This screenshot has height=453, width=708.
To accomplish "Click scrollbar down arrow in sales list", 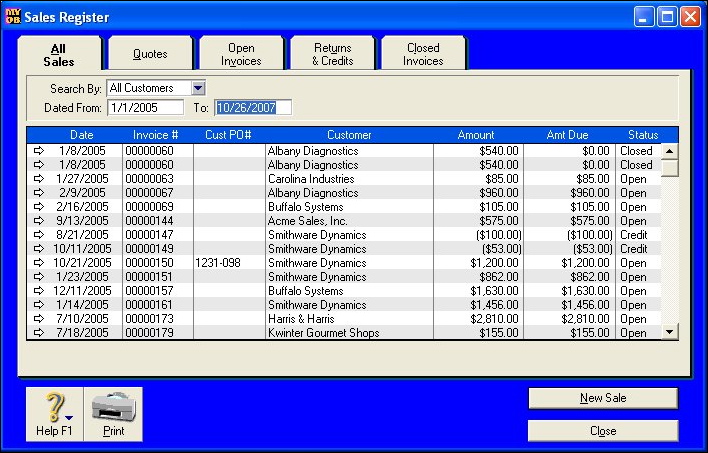I will tap(670, 332).
